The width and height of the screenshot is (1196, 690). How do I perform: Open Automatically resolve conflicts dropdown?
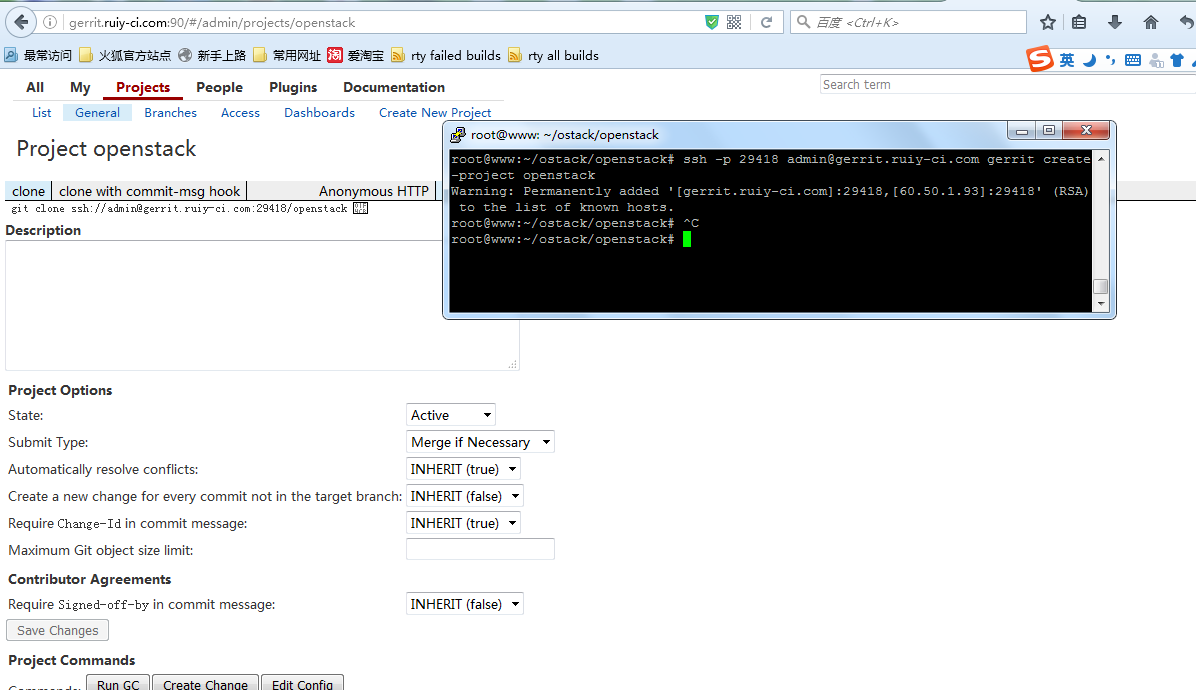click(x=463, y=469)
